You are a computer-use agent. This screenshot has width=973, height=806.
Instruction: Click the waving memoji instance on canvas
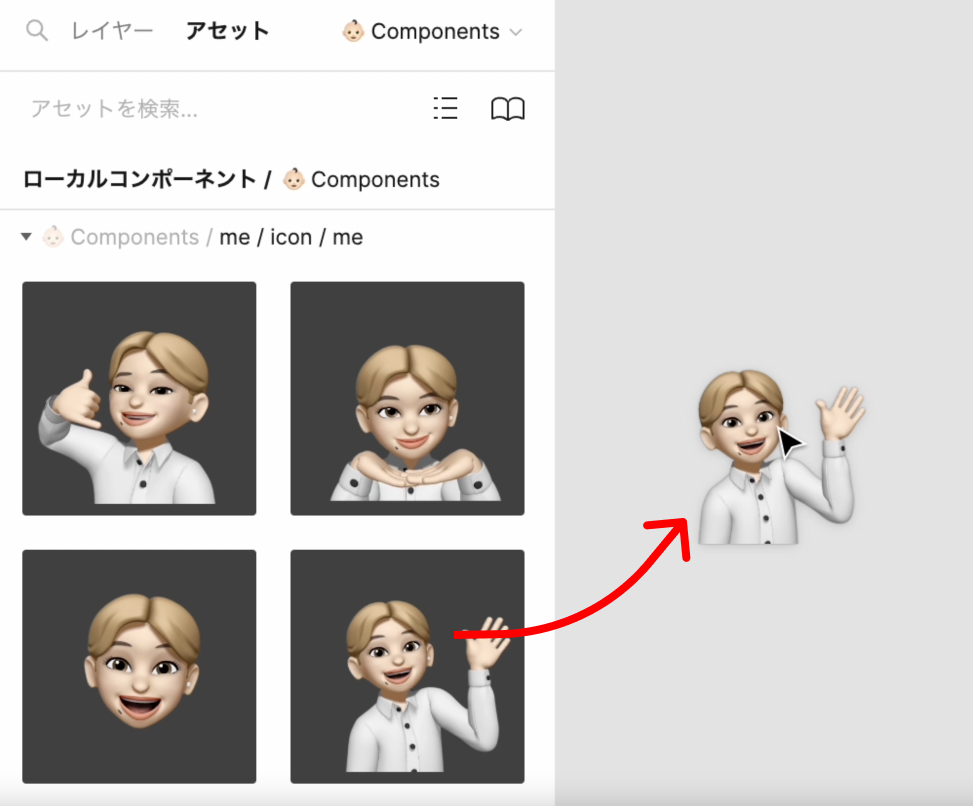[x=781, y=457]
